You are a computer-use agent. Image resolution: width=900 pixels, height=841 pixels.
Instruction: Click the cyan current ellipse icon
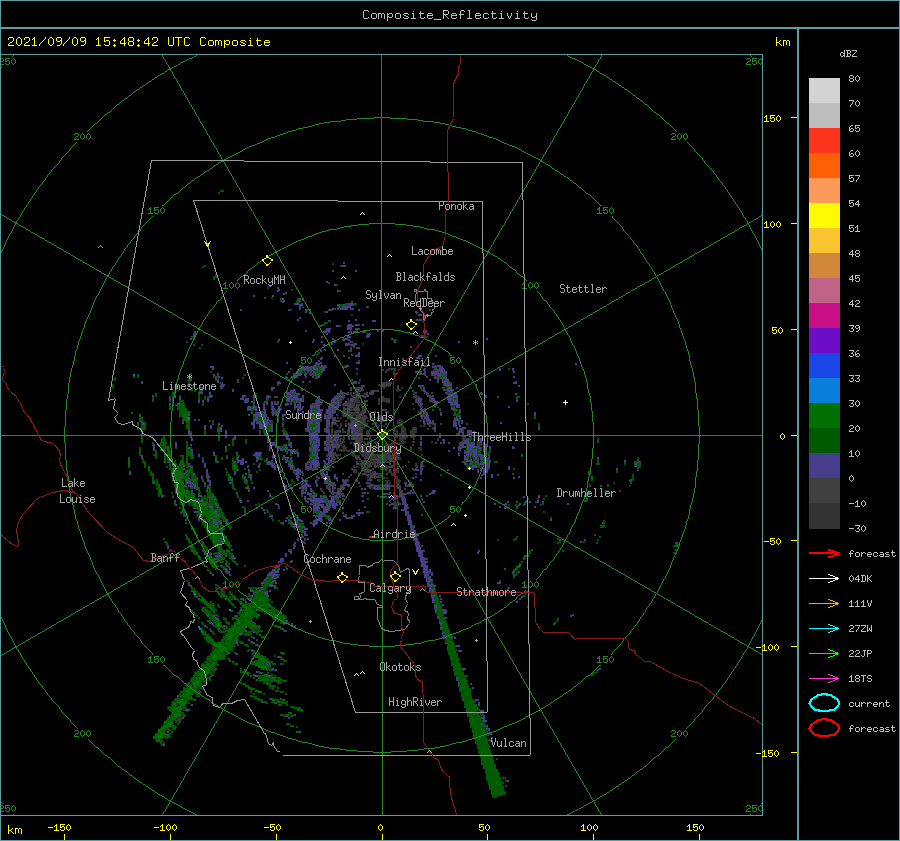pos(824,703)
